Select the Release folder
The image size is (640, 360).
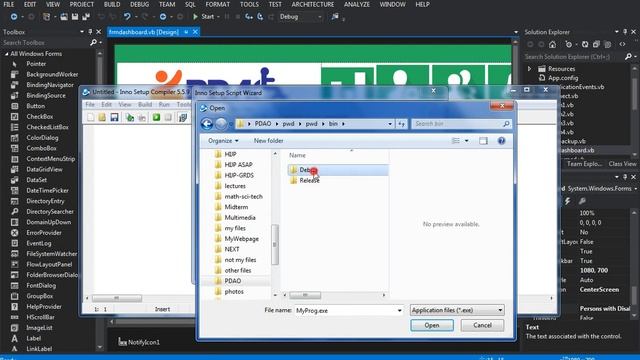(309, 180)
